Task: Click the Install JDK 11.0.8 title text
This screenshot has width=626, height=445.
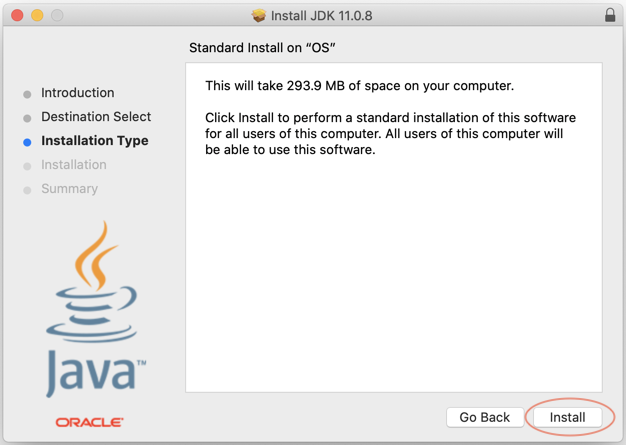Action: click(x=321, y=16)
